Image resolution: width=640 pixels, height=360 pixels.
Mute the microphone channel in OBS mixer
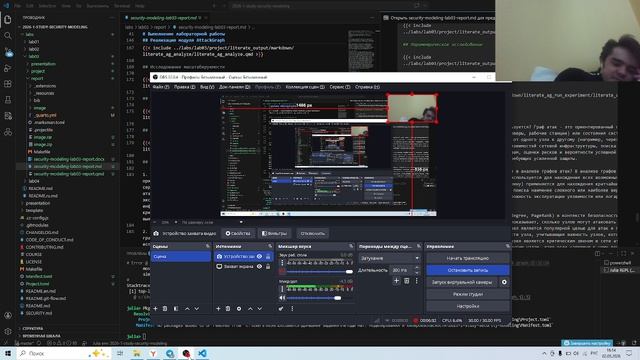coord(282,298)
